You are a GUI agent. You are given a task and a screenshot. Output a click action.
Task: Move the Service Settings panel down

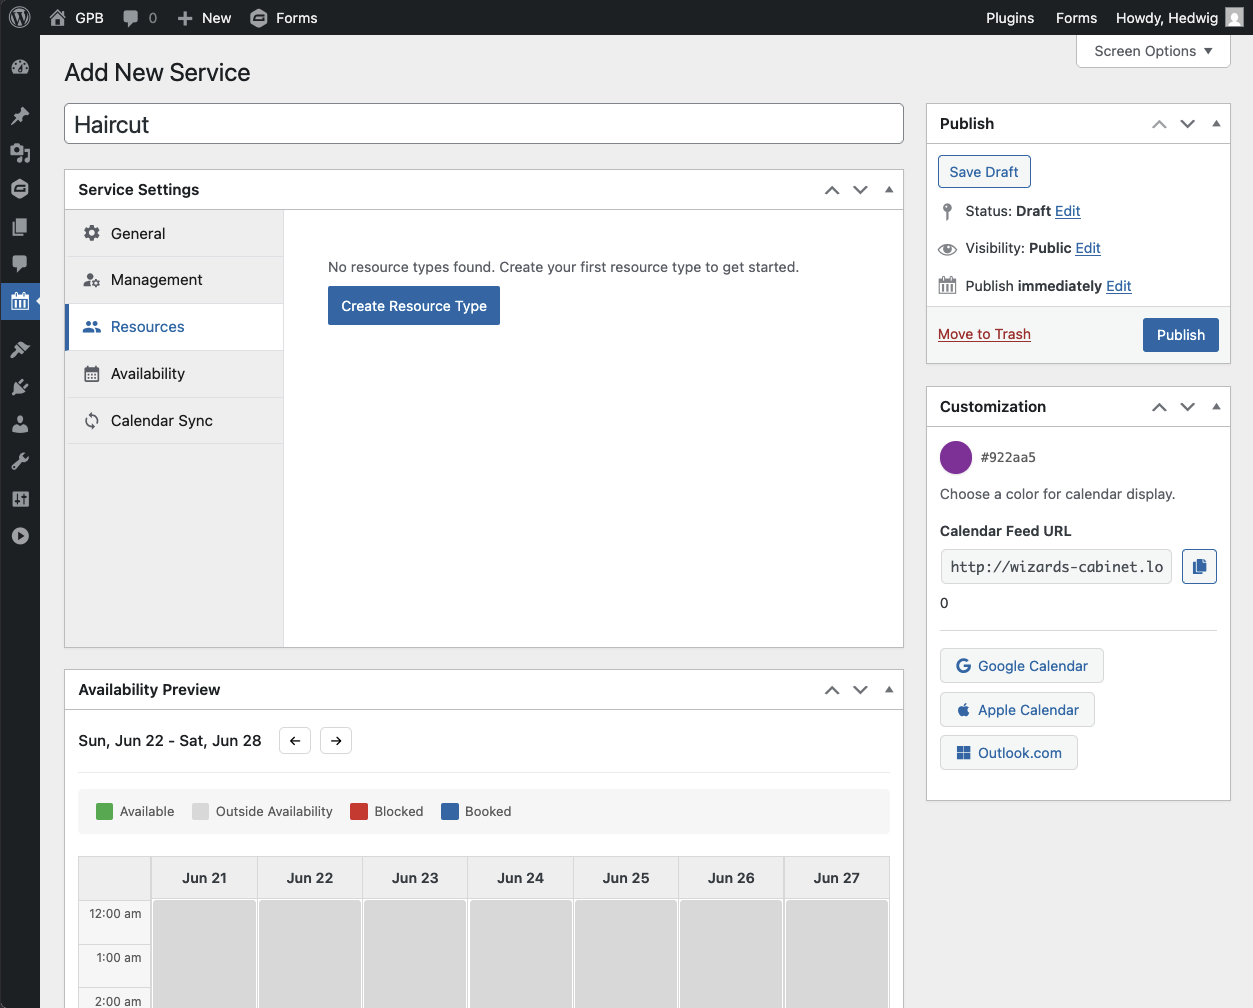(x=860, y=190)
